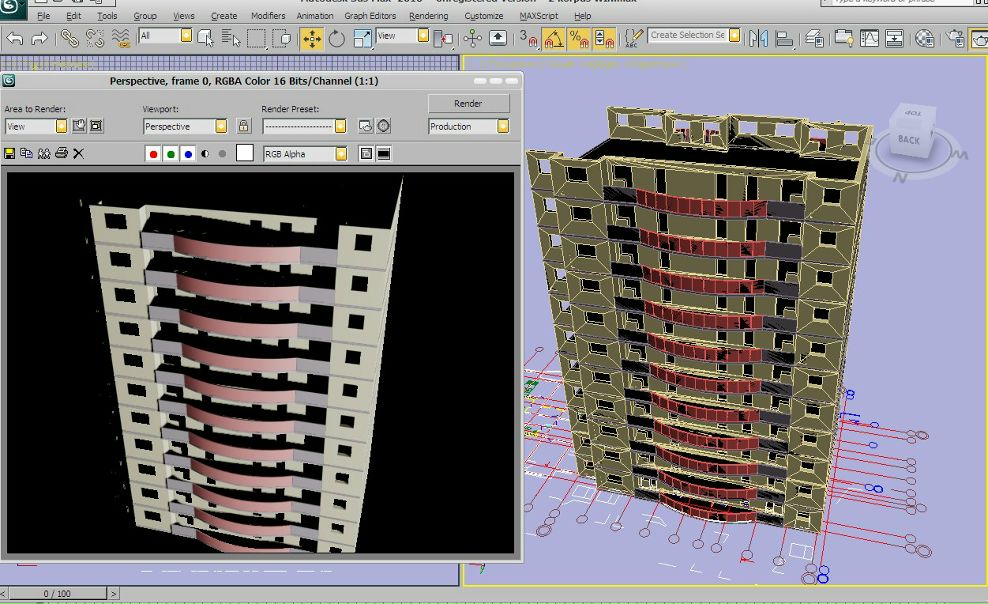This screenshot has width=988, height=604.
Task: Toggle the viewport lock padlock
Action: 243,127
